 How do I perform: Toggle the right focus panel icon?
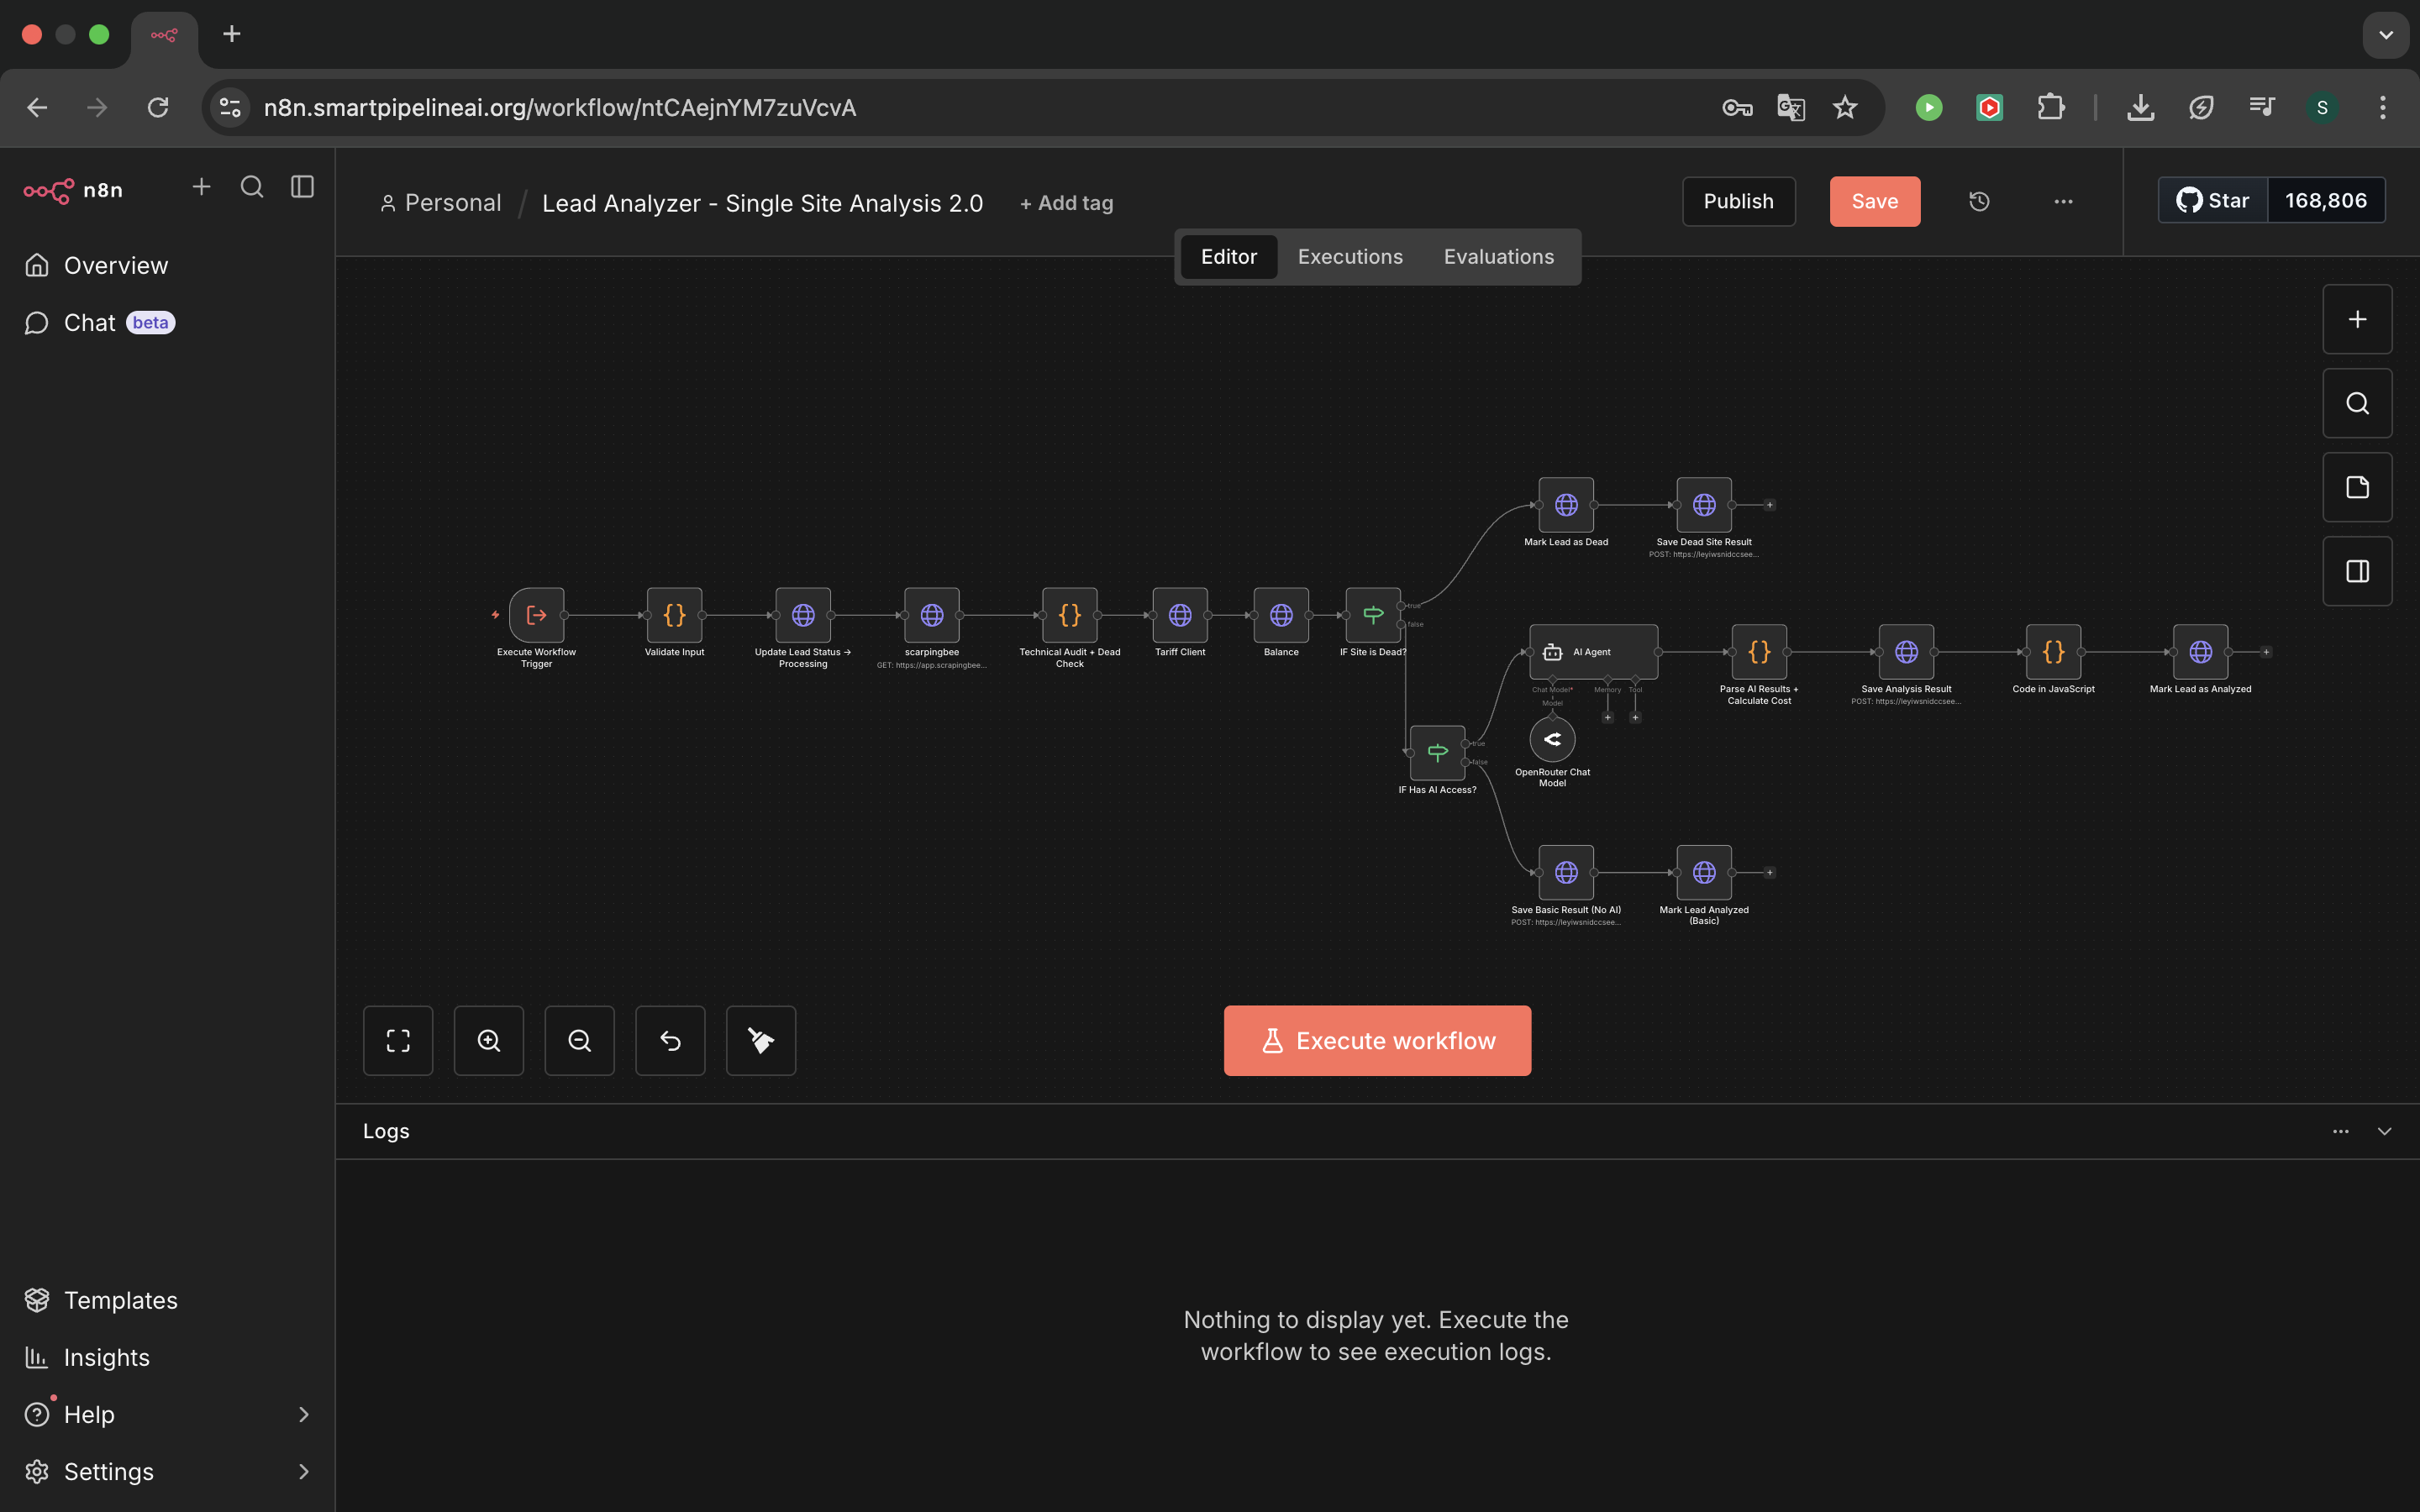coord(2357,571)
